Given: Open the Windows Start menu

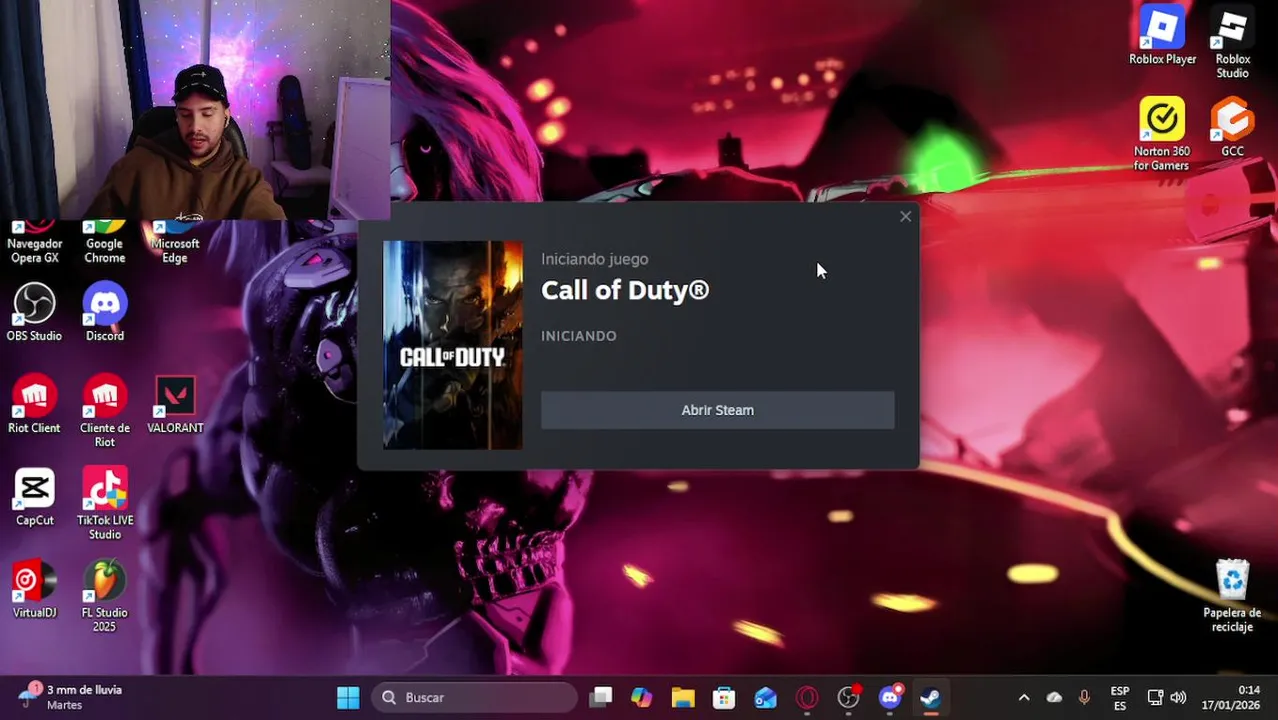Looking at the screenshot, I should pos(348,697).
